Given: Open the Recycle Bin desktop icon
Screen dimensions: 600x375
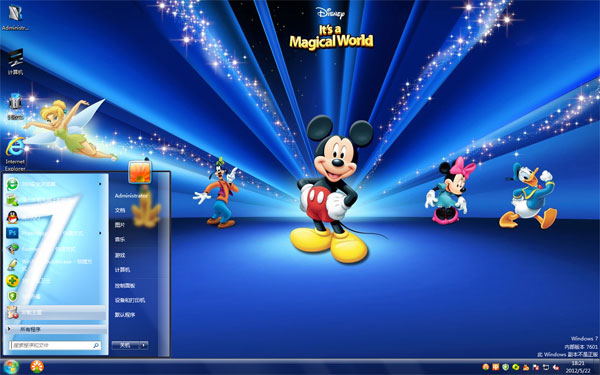Looking at the screenshot, I should point(15,106).
